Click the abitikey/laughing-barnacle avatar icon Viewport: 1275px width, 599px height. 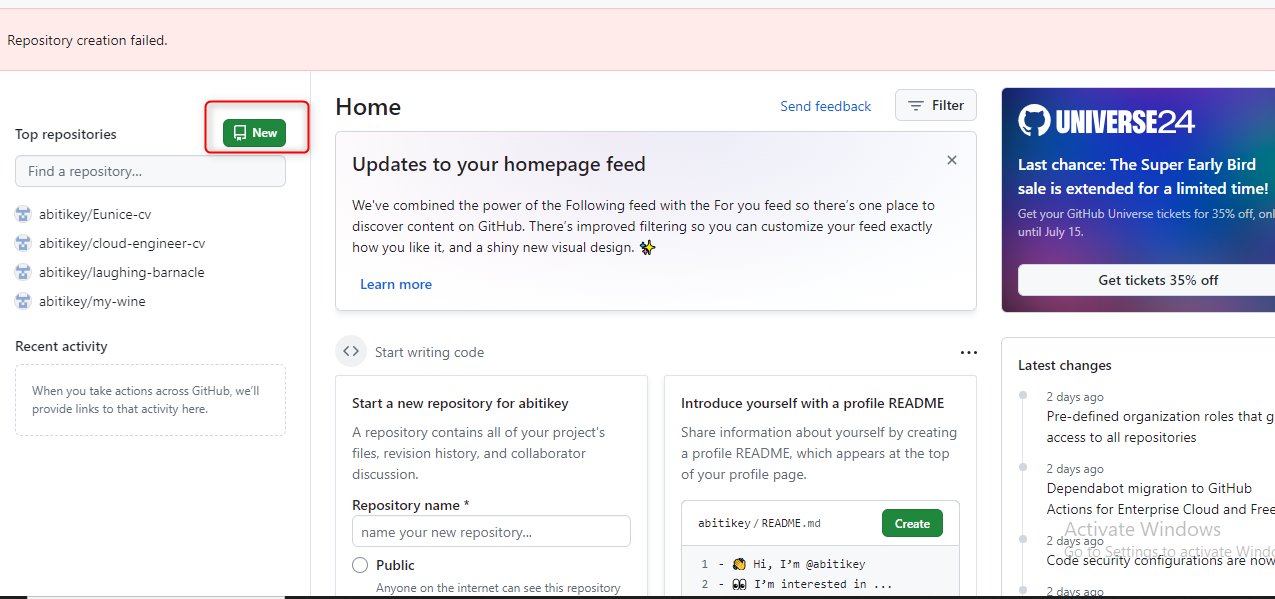pyautogui.click(x=23, y=272)
